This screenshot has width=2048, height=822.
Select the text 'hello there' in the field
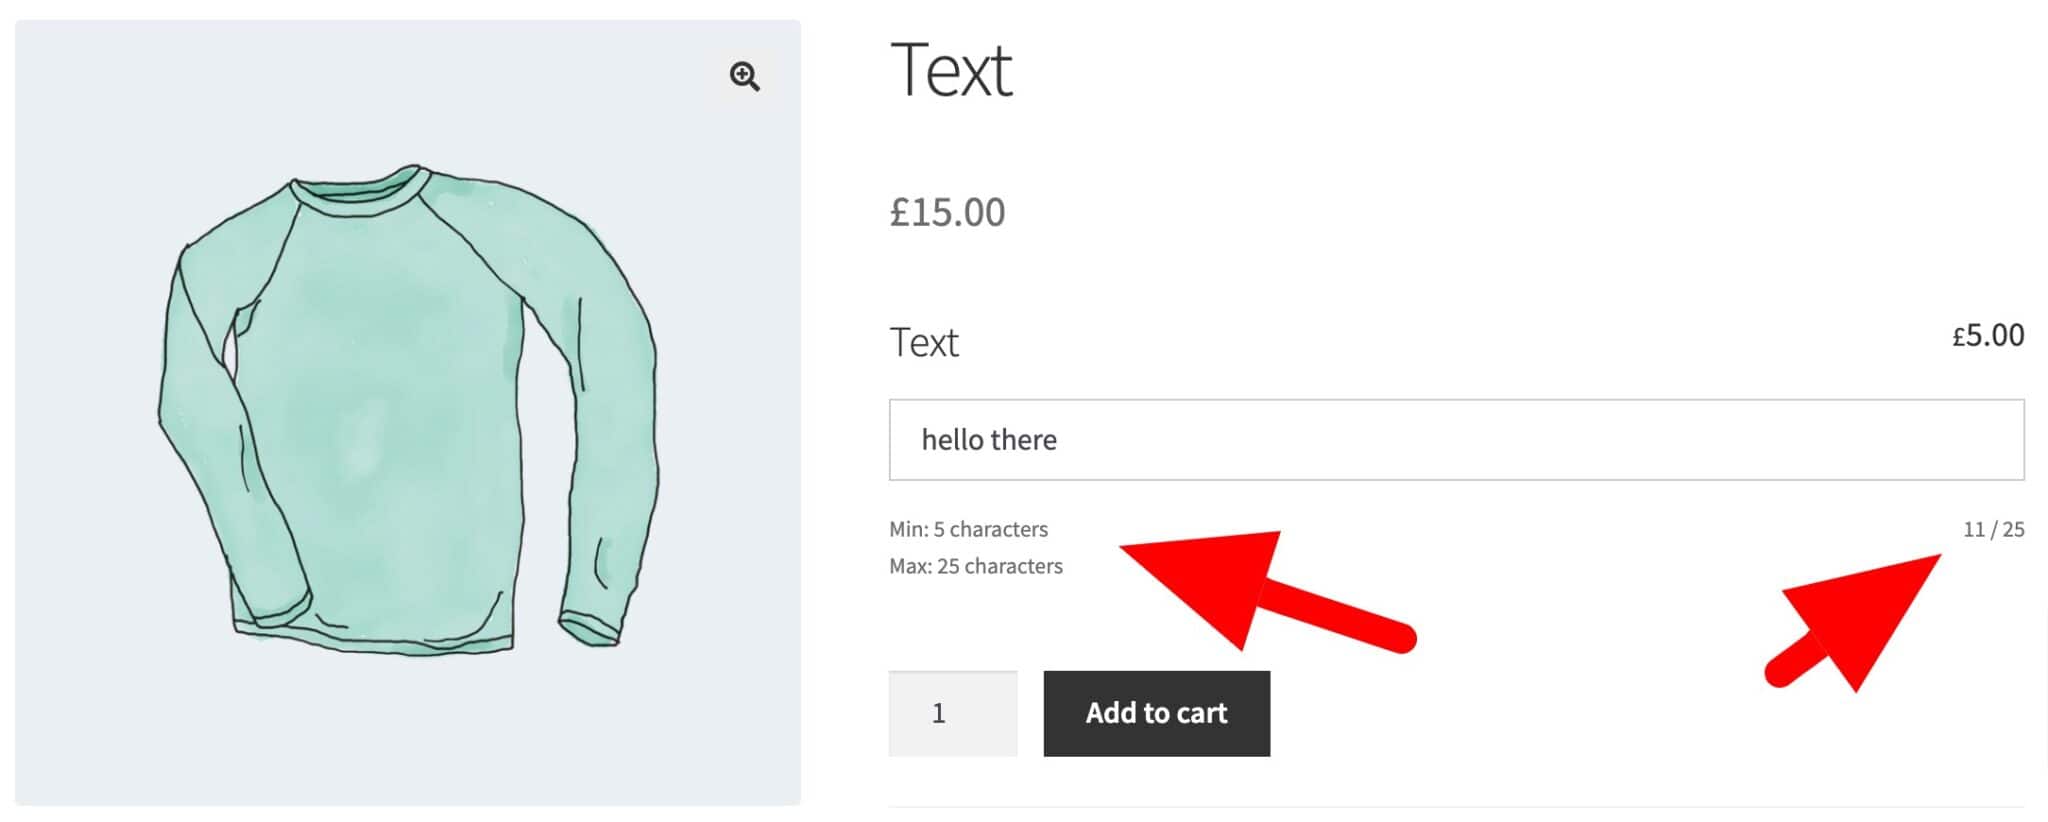[990, 439]
